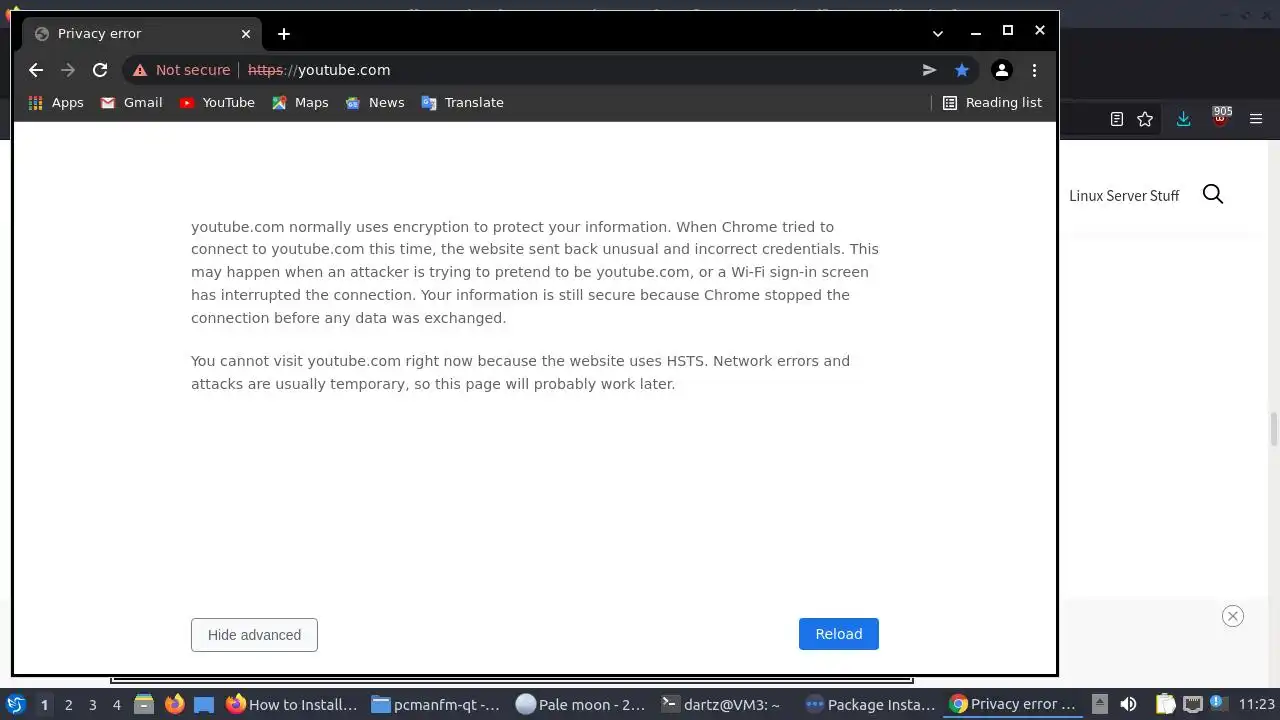Open the volume speaker control in the tray
Screen dimensions: 1280x720
click(x=1128, y=704)
